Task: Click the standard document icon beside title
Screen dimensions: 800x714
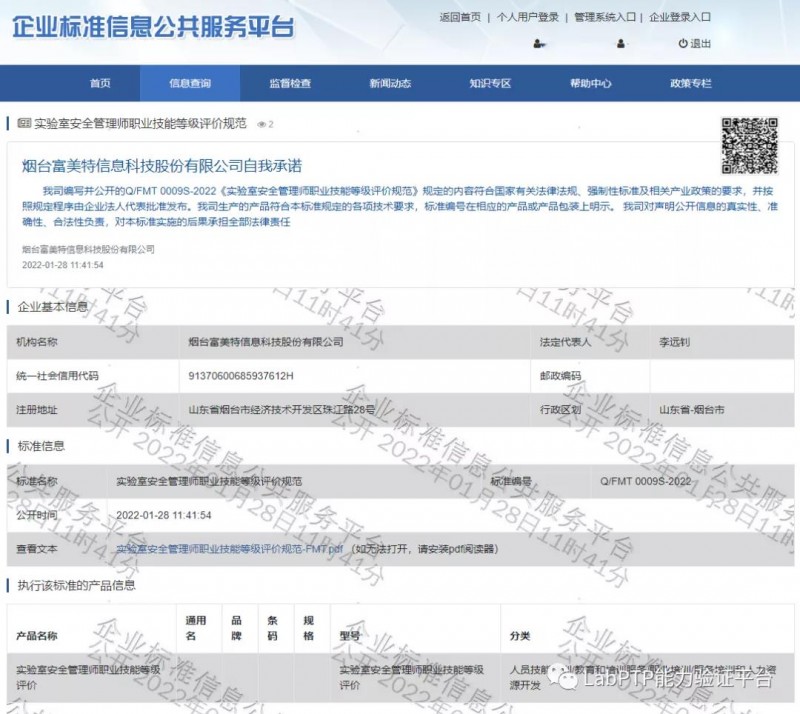Action: click(x=24, y=124)
